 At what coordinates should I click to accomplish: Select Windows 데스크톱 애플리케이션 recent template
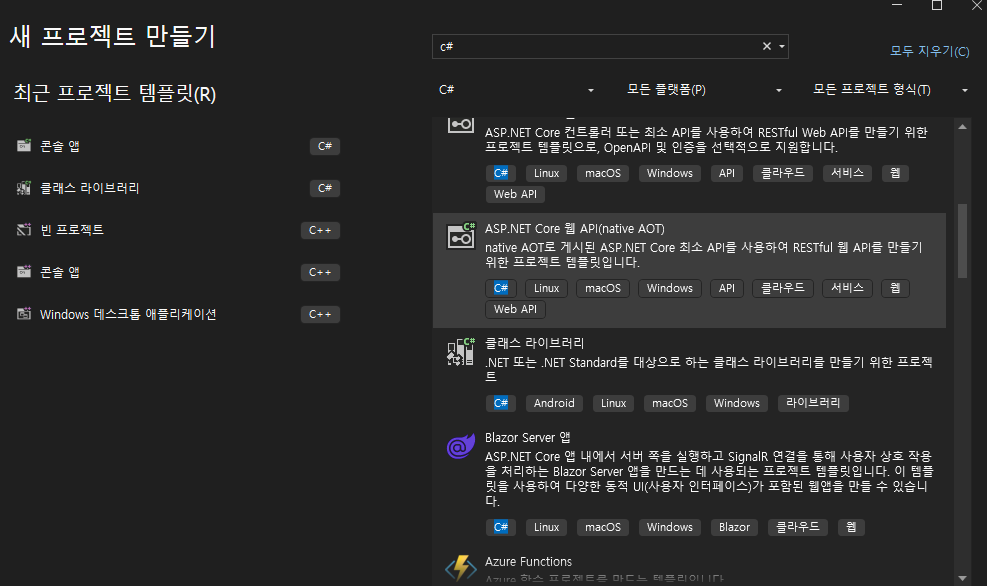pyautogui.click(x=178, y=313)
